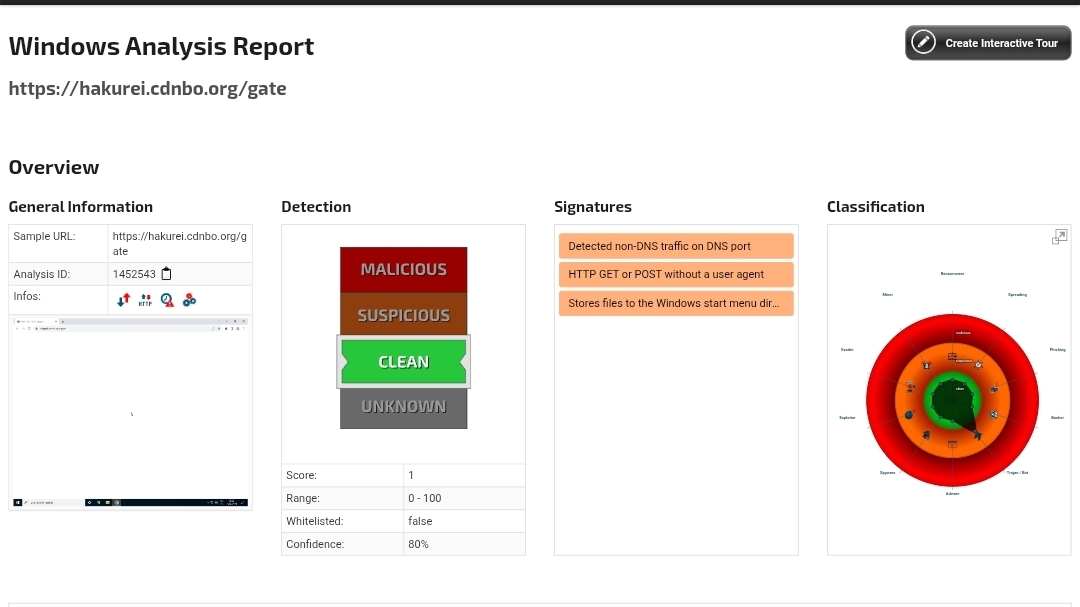
Task: Copy the Analysis ID with the clipboard icon
Action: (x=166, y=274)
